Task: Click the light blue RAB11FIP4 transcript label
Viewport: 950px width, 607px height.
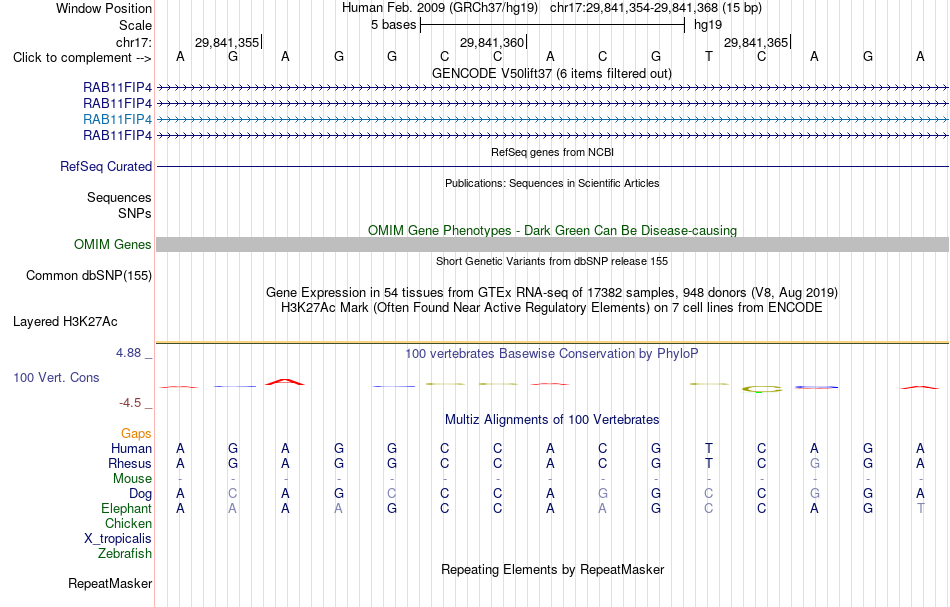Action: click(x=118, y=119)
